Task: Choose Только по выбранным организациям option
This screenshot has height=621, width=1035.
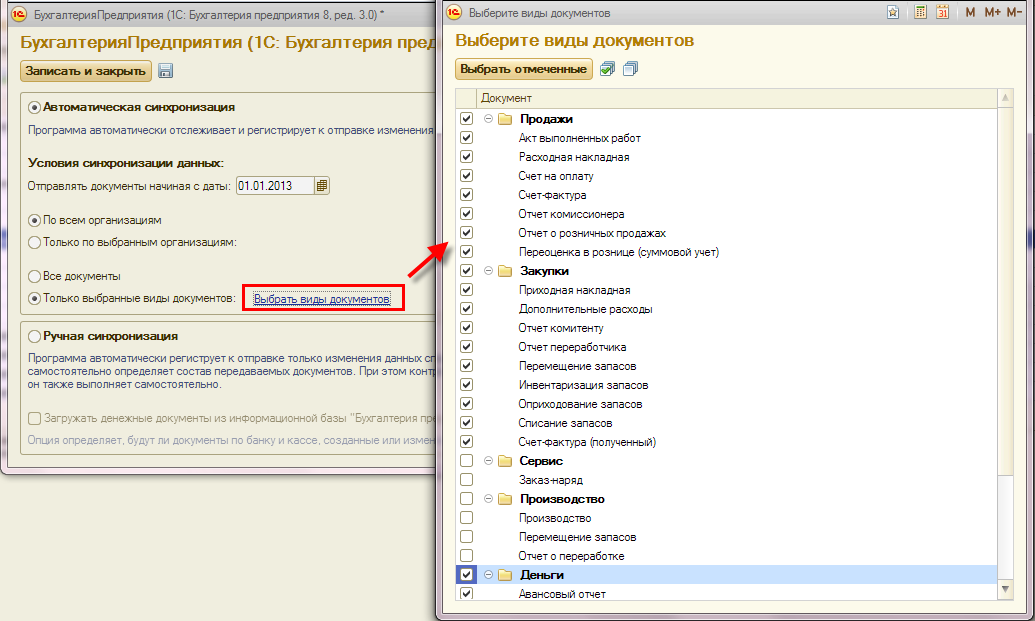Action: tap(34, 243)
